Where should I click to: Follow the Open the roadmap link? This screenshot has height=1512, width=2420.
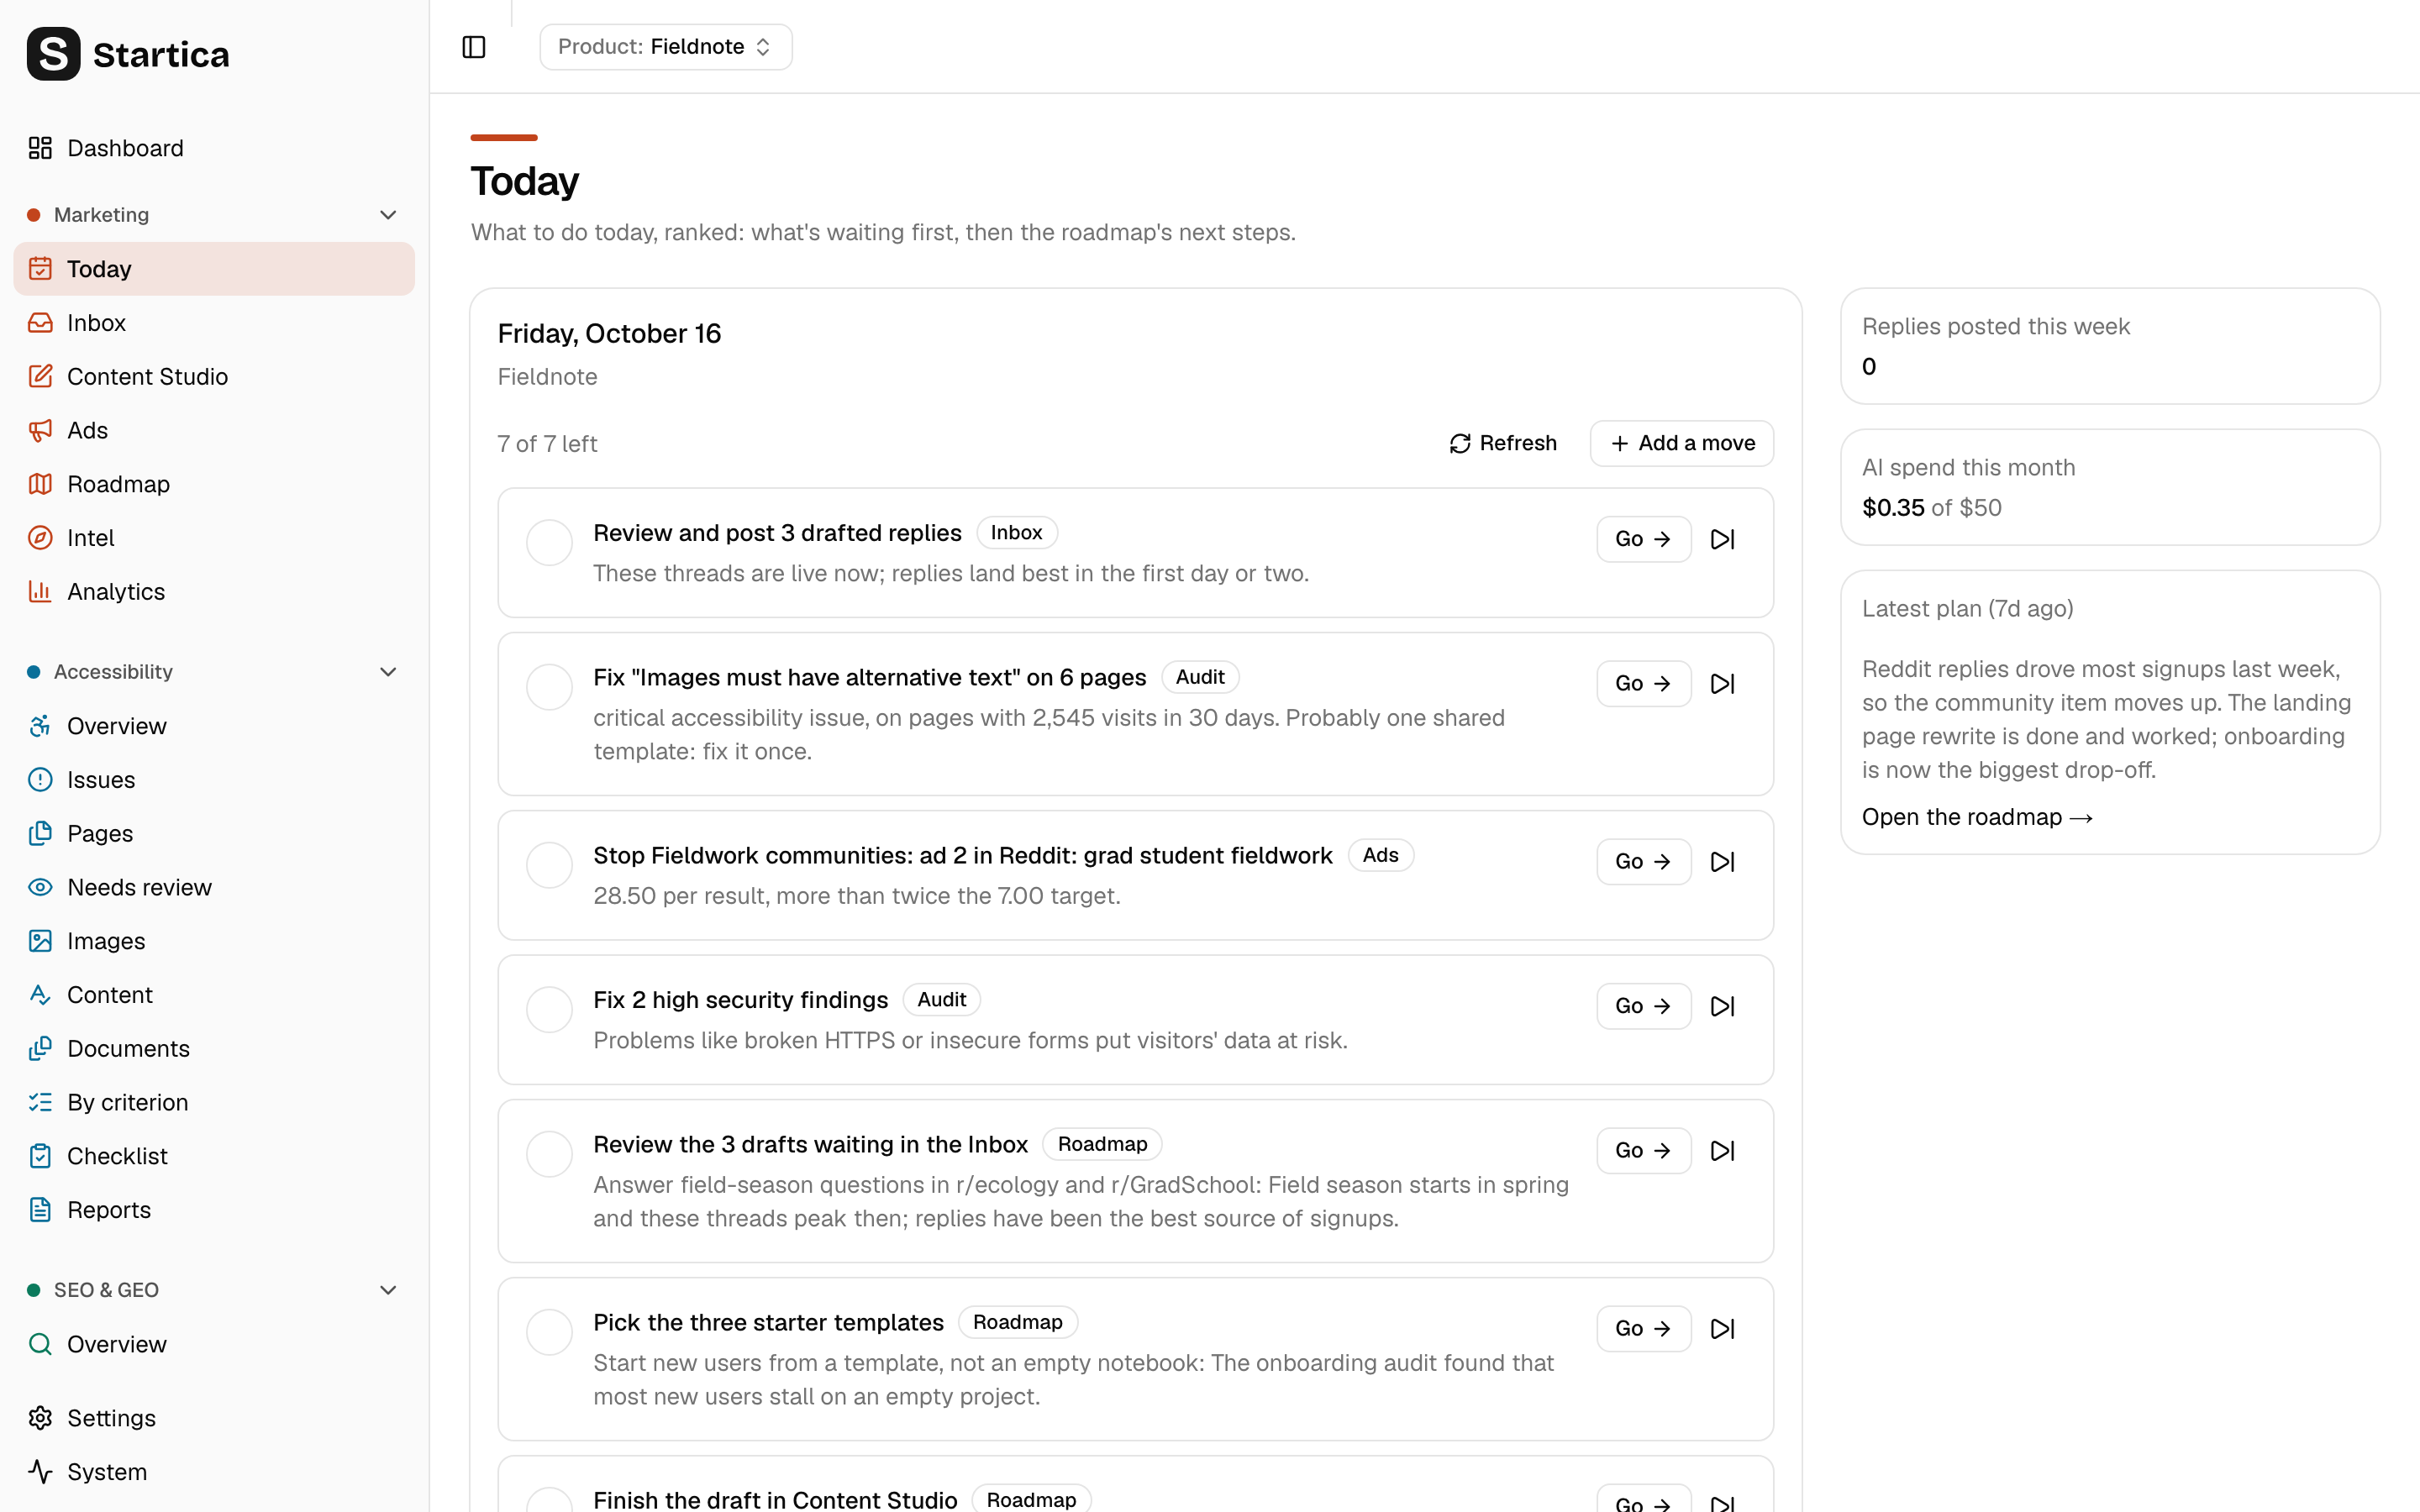pyautogui.click(x=1977, y=817)
